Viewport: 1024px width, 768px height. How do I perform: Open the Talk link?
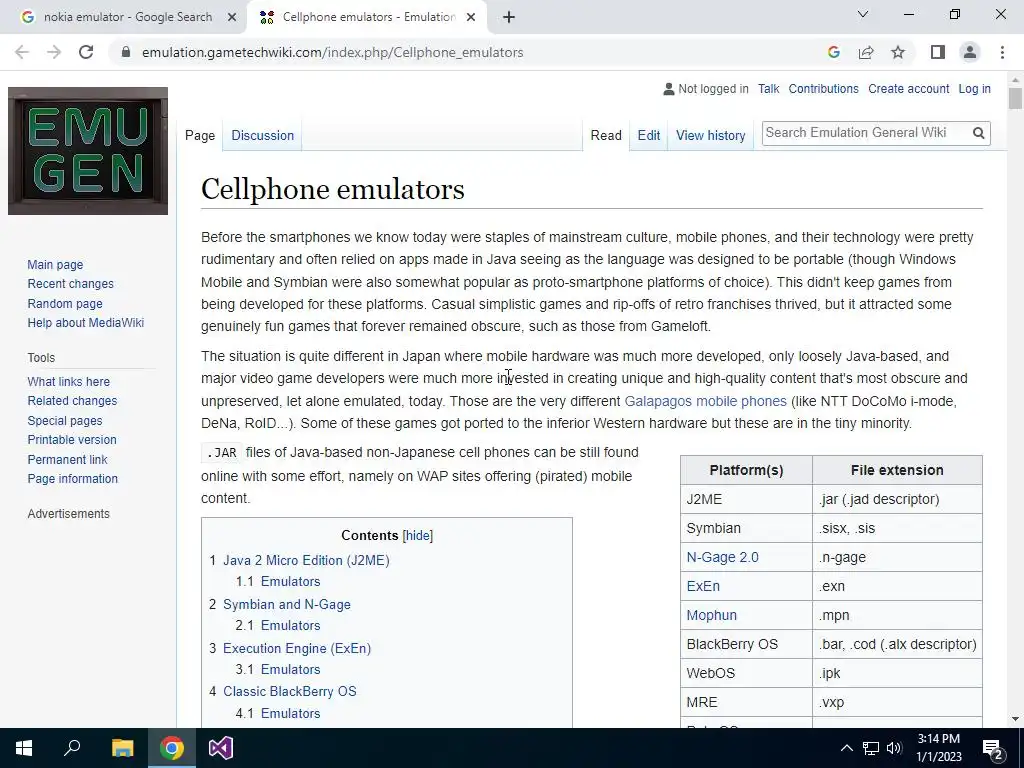[769, 89]
